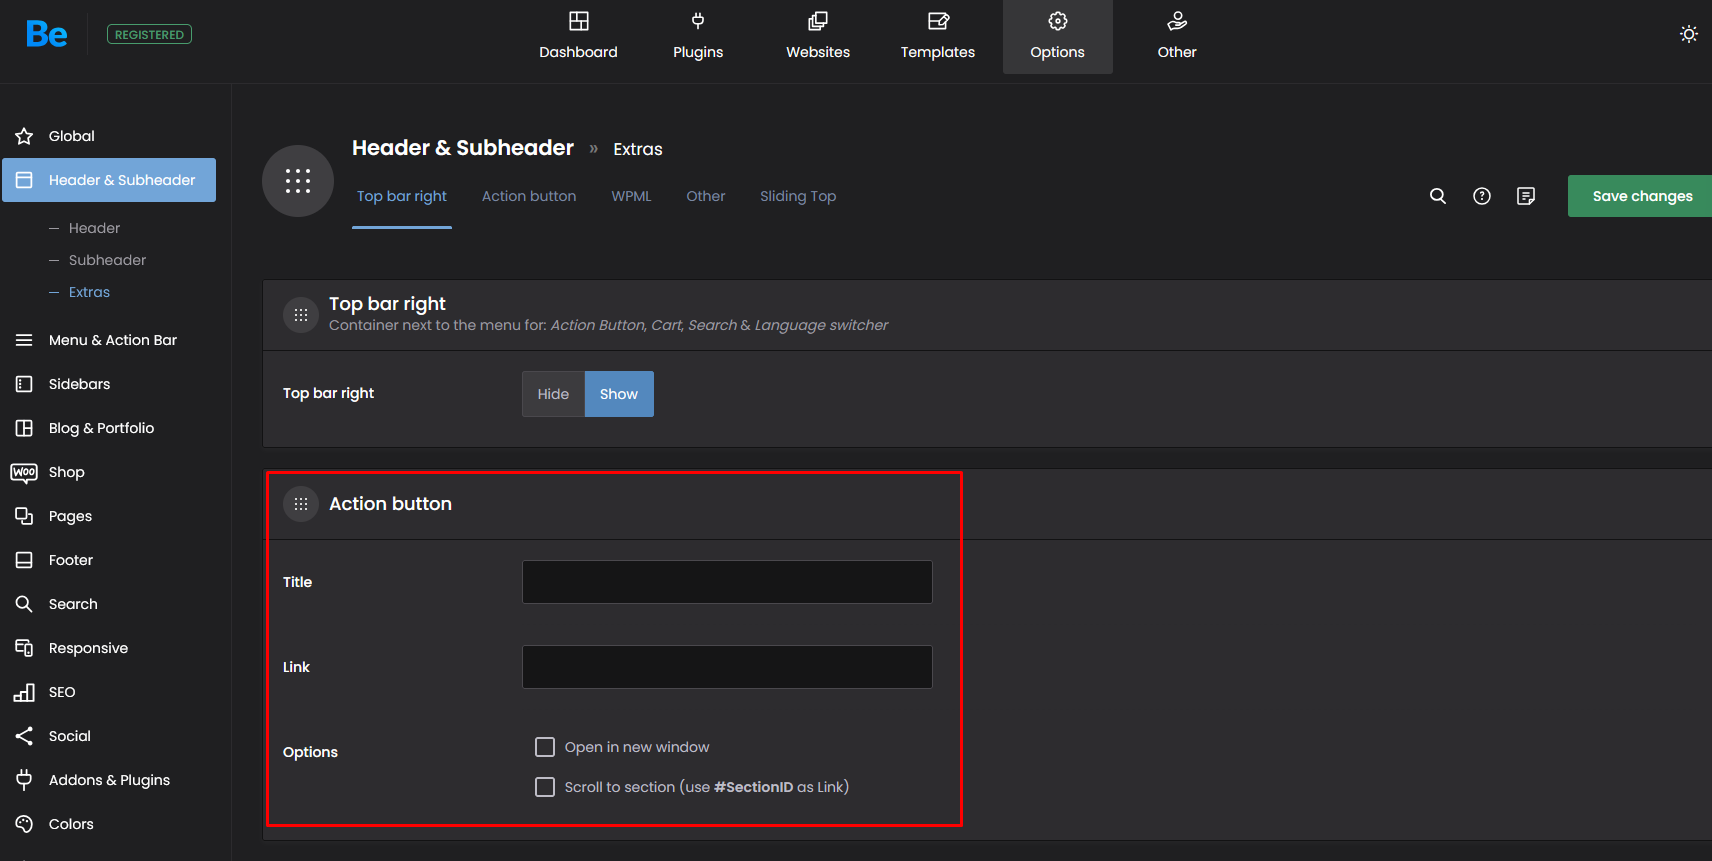Click Top bar right section drag icon
Image resolution: width=1712 pixels, height=861 pixels.
pyautogui.click(x=301, y=315)
